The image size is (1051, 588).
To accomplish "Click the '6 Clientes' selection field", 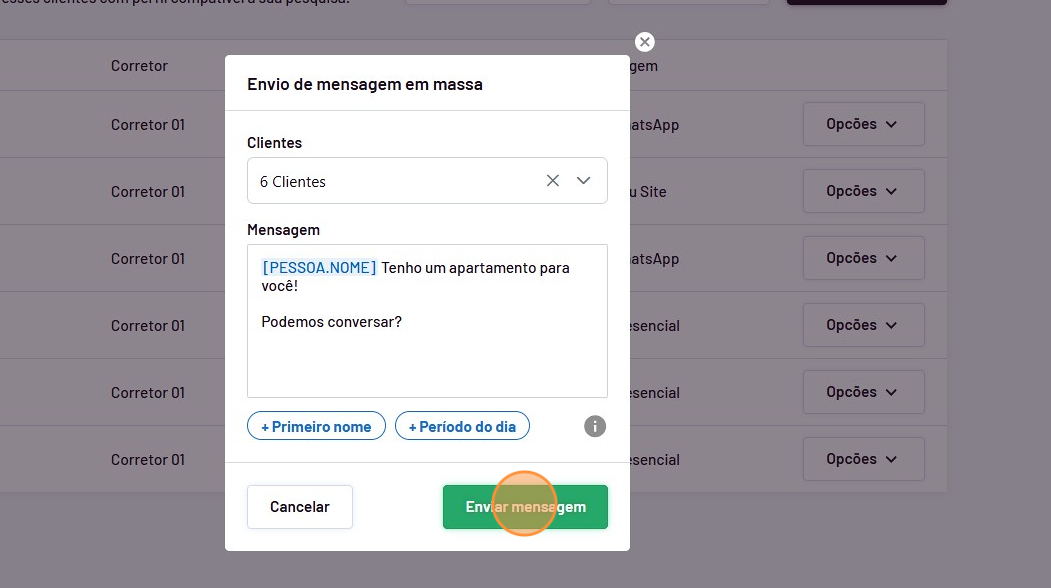I will point(390,182).
